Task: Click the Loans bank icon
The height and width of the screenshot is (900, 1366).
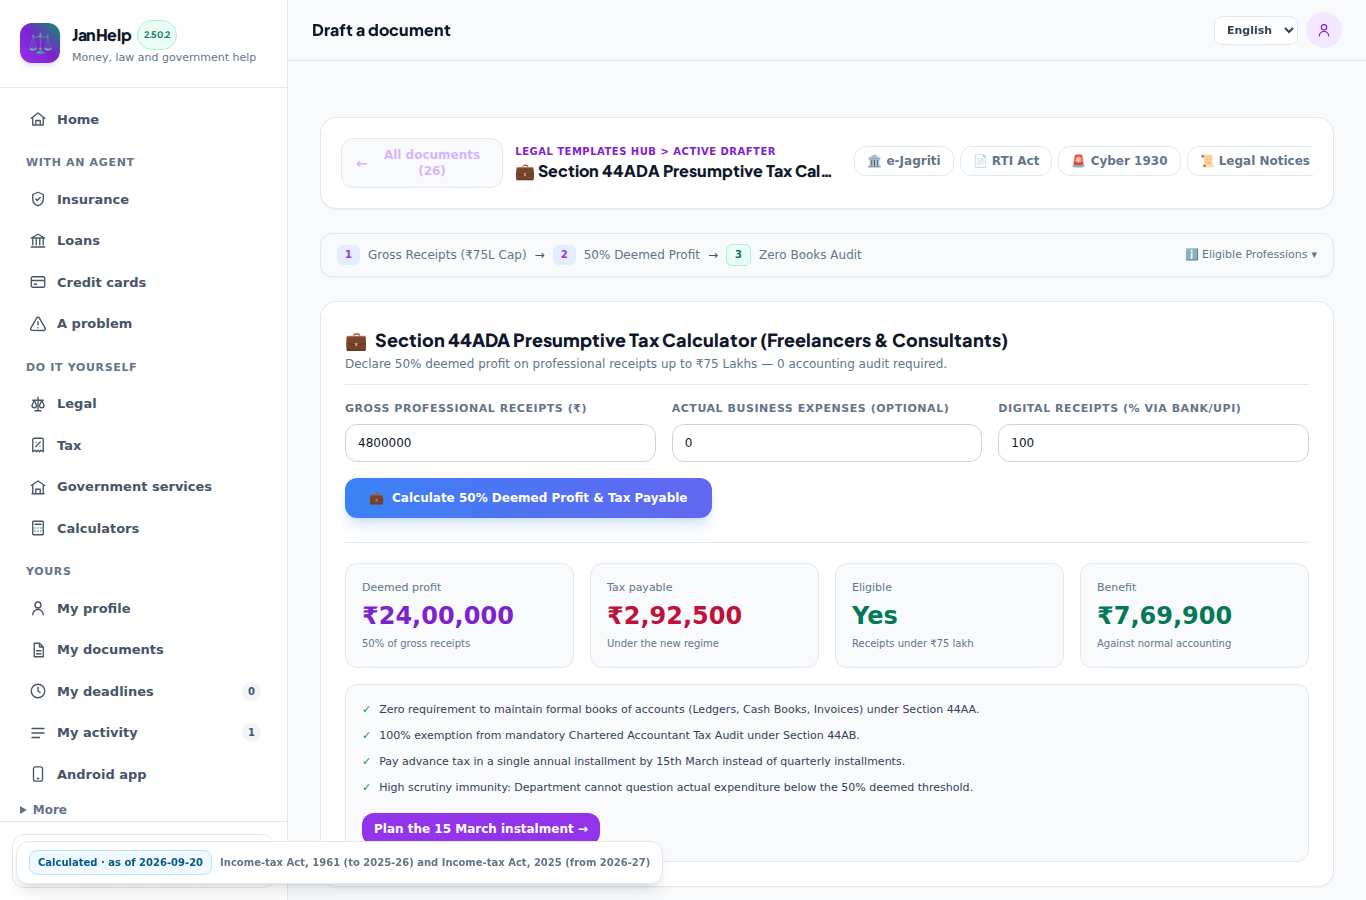Action: [38, 240]
